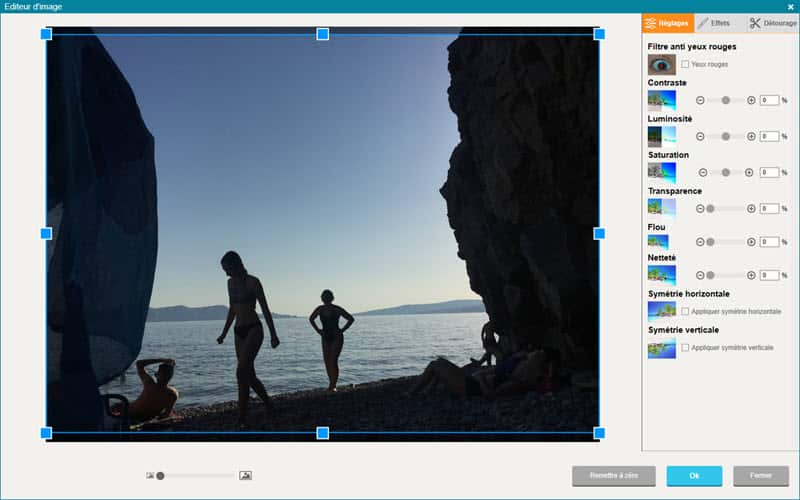Image resolution: width=800 pixels, height=500 pixels.
Task: Click the Contraste percentage input field
Action: 769,100
